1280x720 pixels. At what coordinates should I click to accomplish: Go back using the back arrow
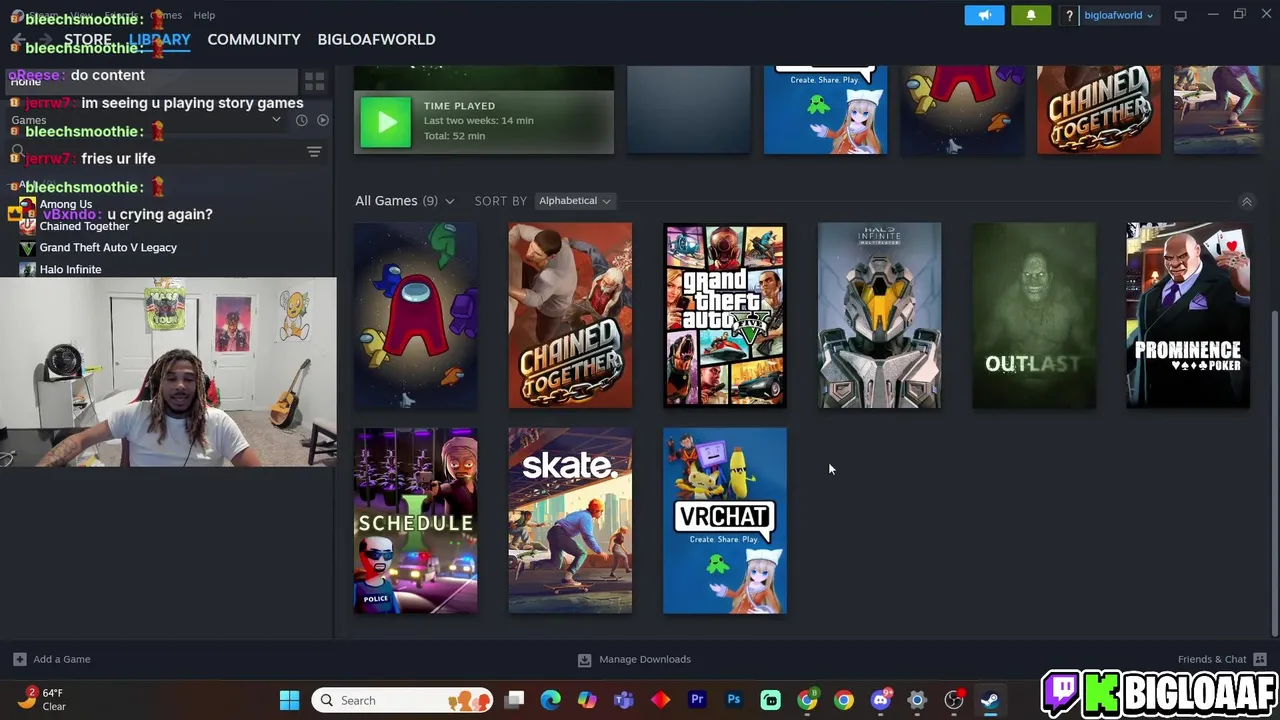(18, 40)
